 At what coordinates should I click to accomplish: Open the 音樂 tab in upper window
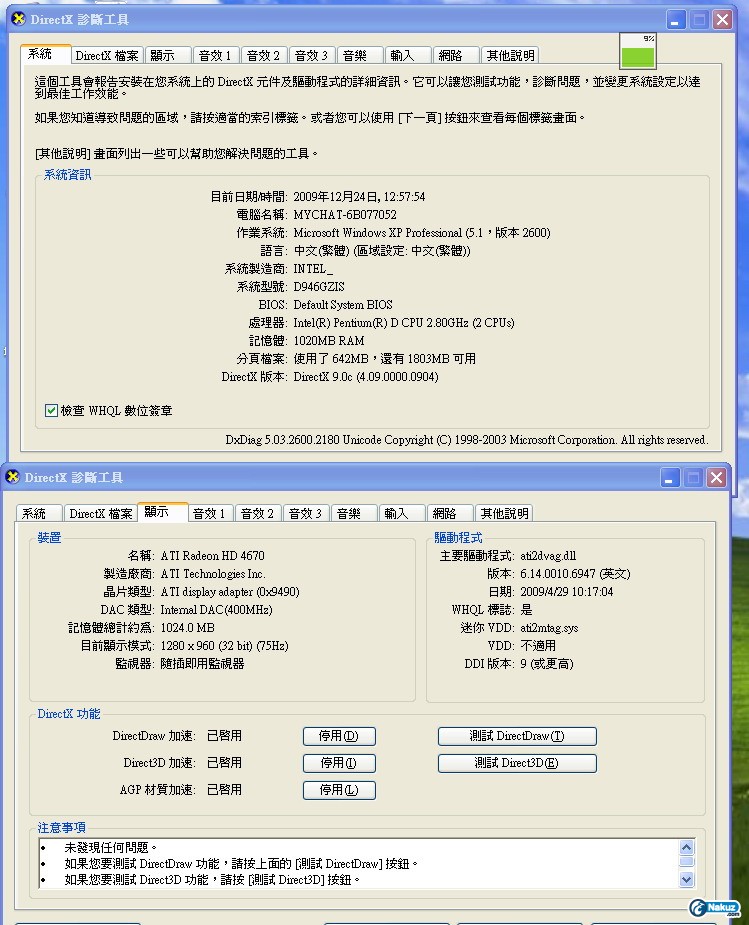pyautogui.click(x=360, y=55)
